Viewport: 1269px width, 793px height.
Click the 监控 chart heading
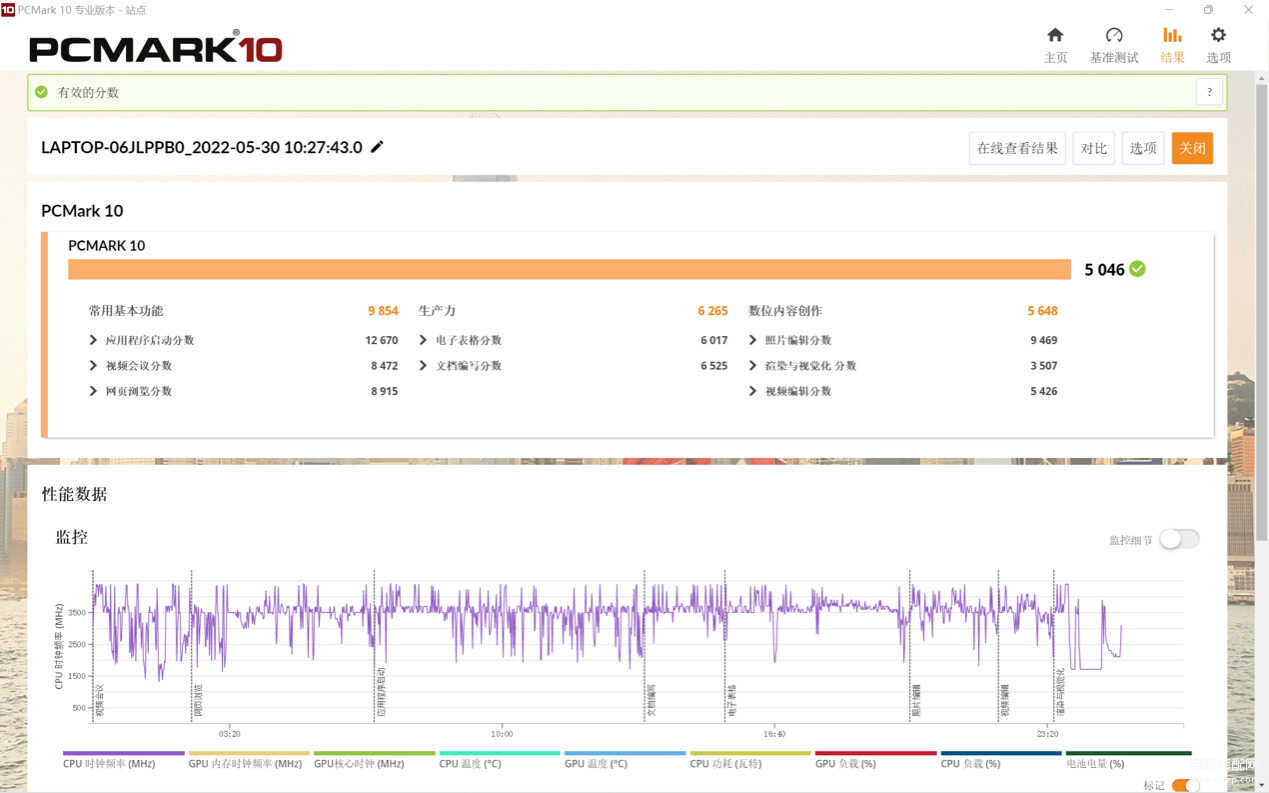72,537
